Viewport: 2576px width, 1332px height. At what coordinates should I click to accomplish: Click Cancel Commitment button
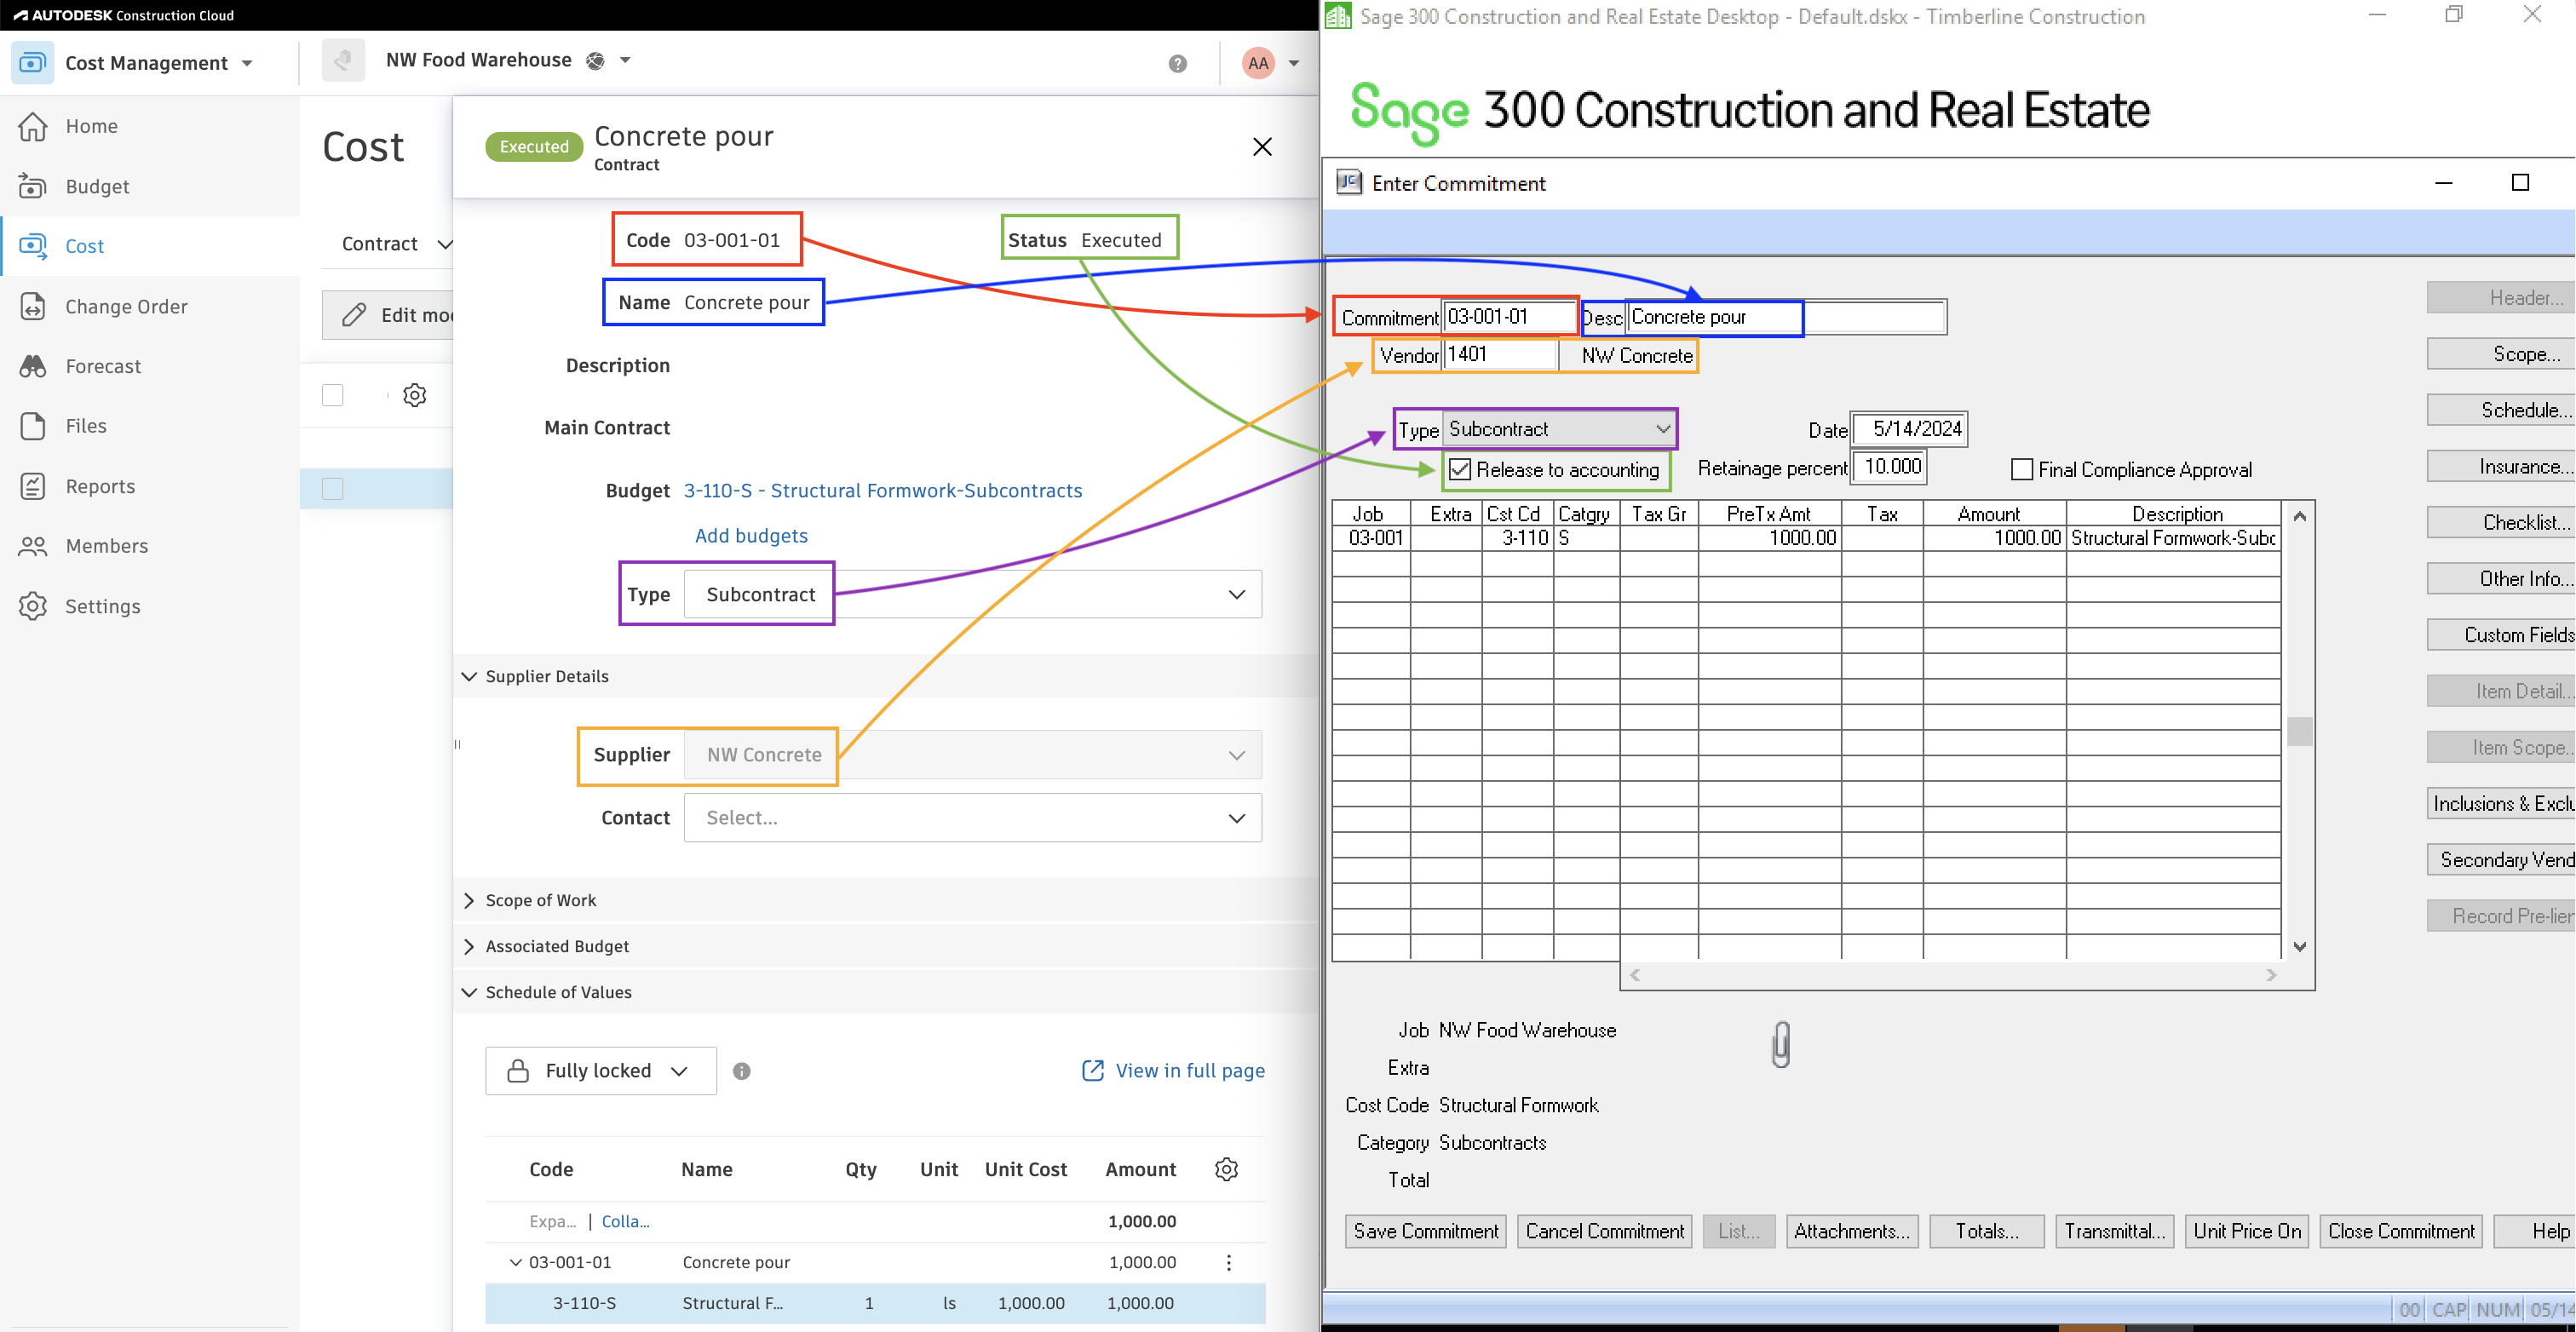click(x=1604, y=1231)
